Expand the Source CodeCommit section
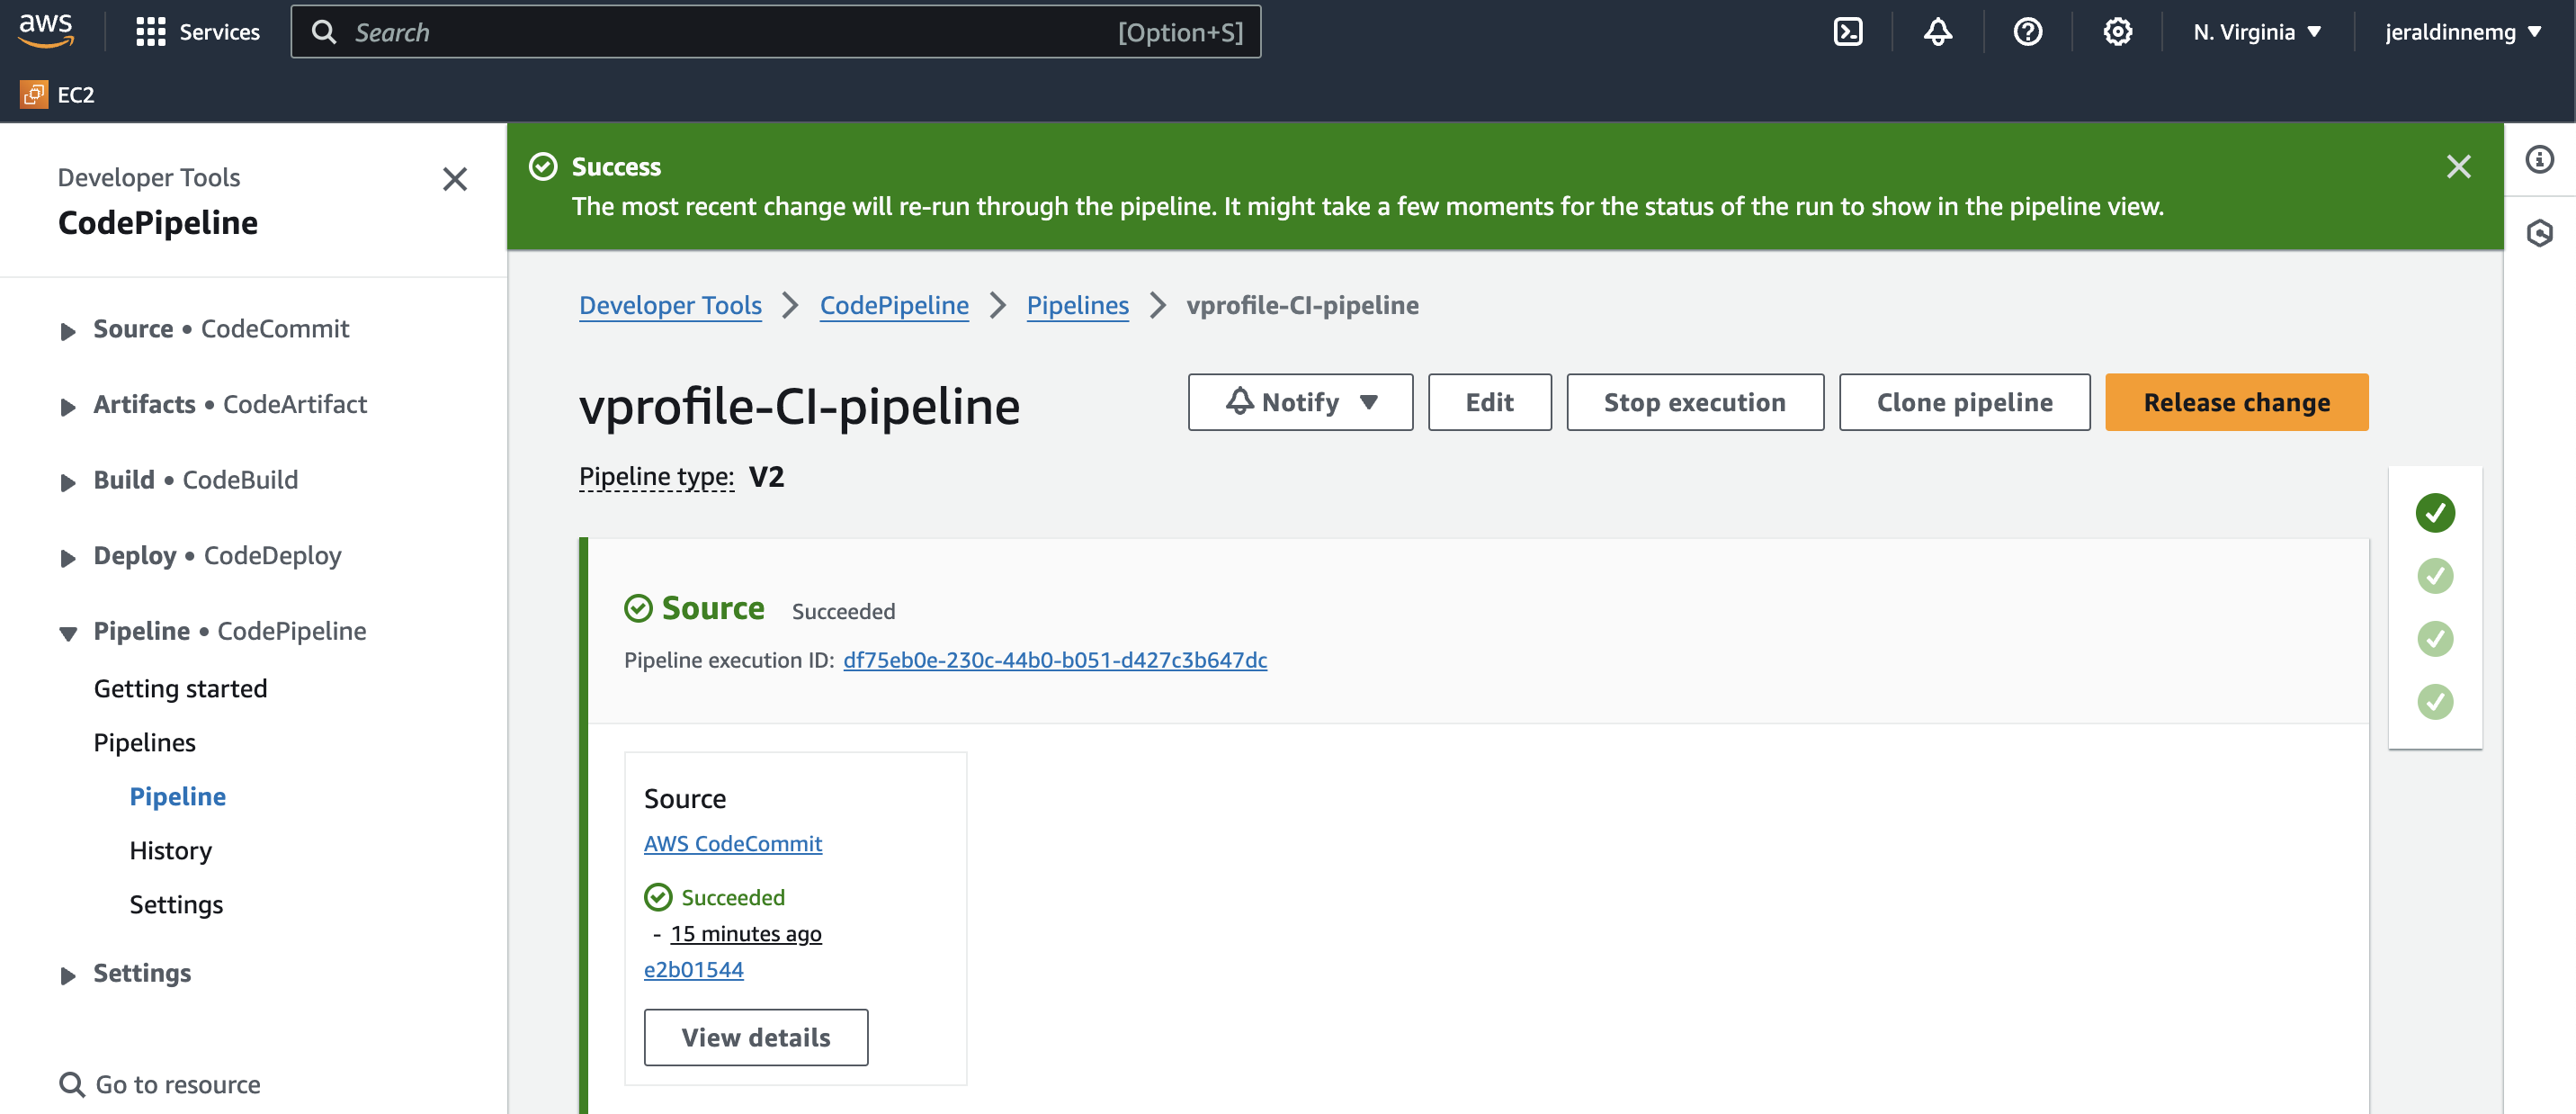Image resolution: width=2576 pixels, height=1114 pixels. click(68, 331)
